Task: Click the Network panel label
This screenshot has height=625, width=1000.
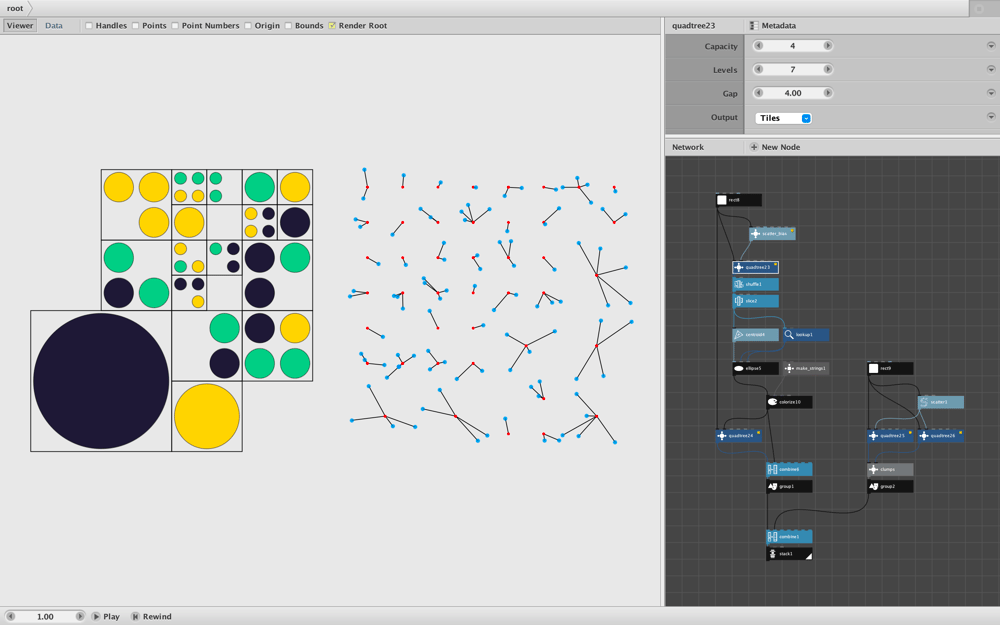Action: tap(688, 147)
